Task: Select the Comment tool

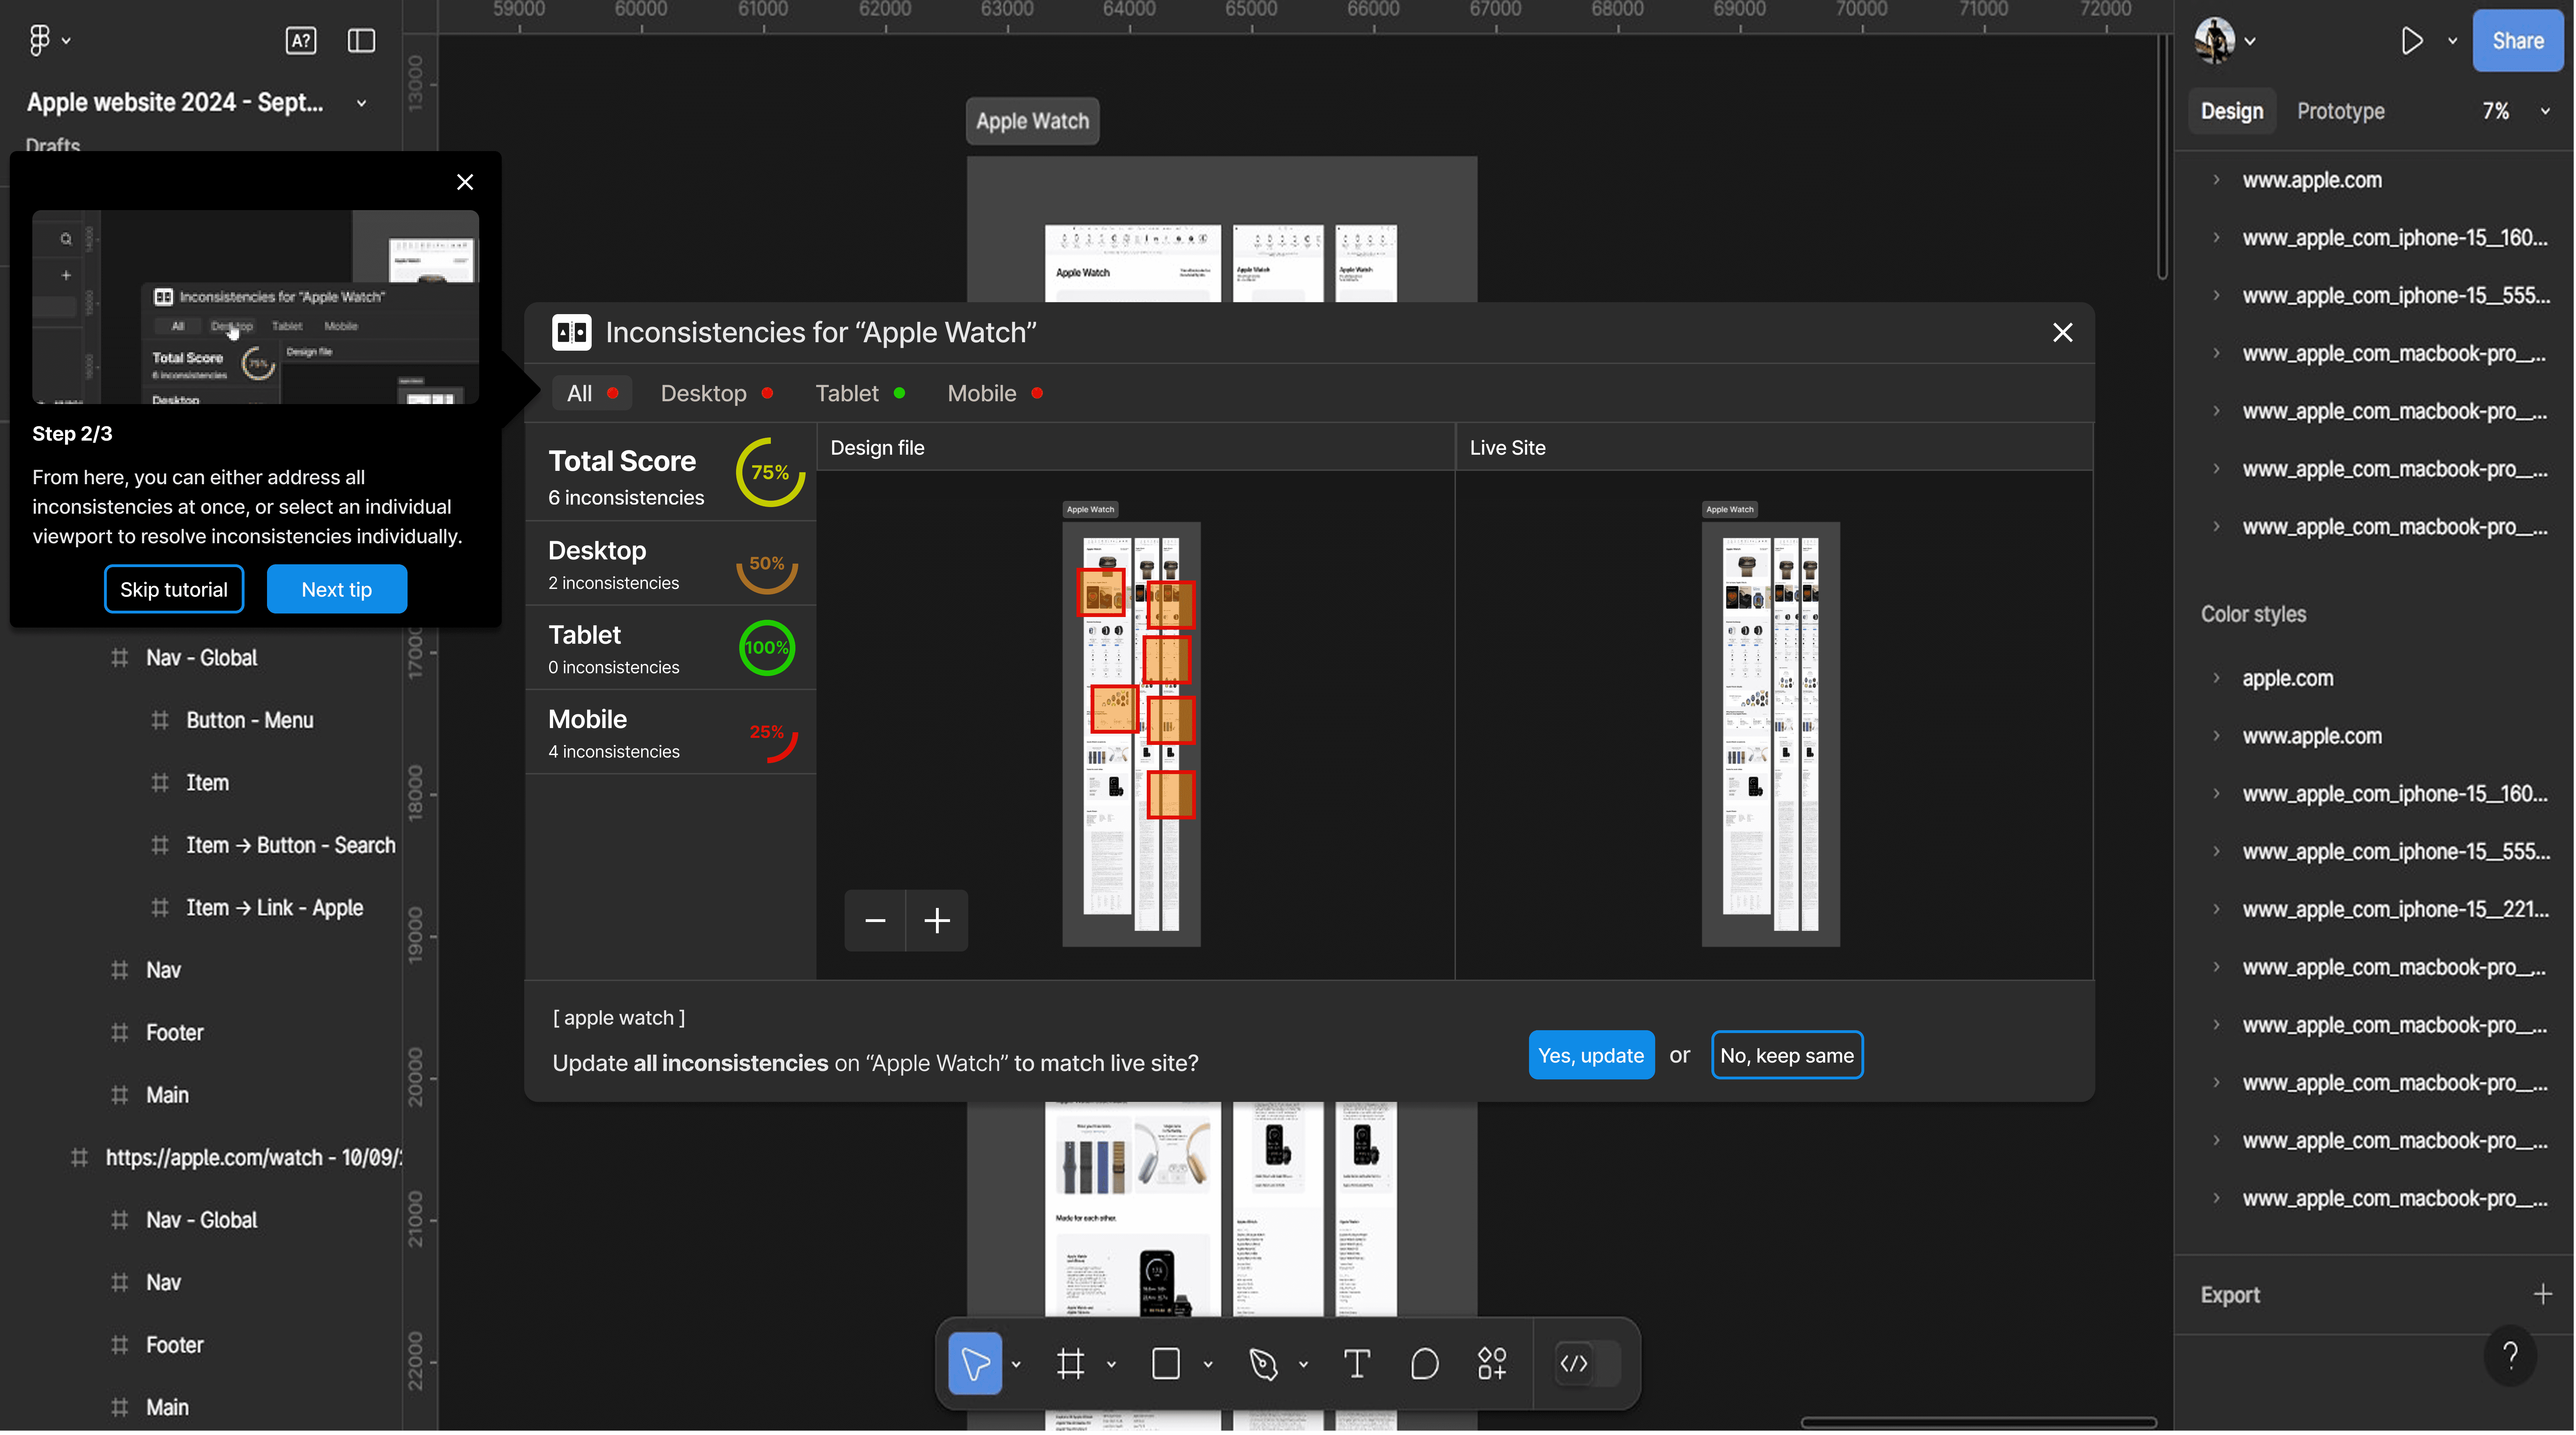Action: pos(1424,1363)
